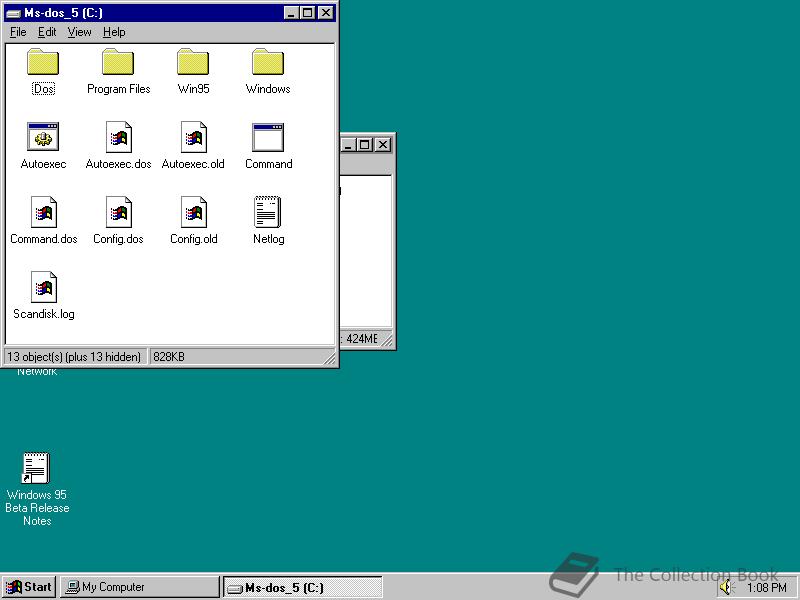The height and width of the screenshot is (600, 800).
Task: Open the Edit menu
Action: (x=47, y=32)
